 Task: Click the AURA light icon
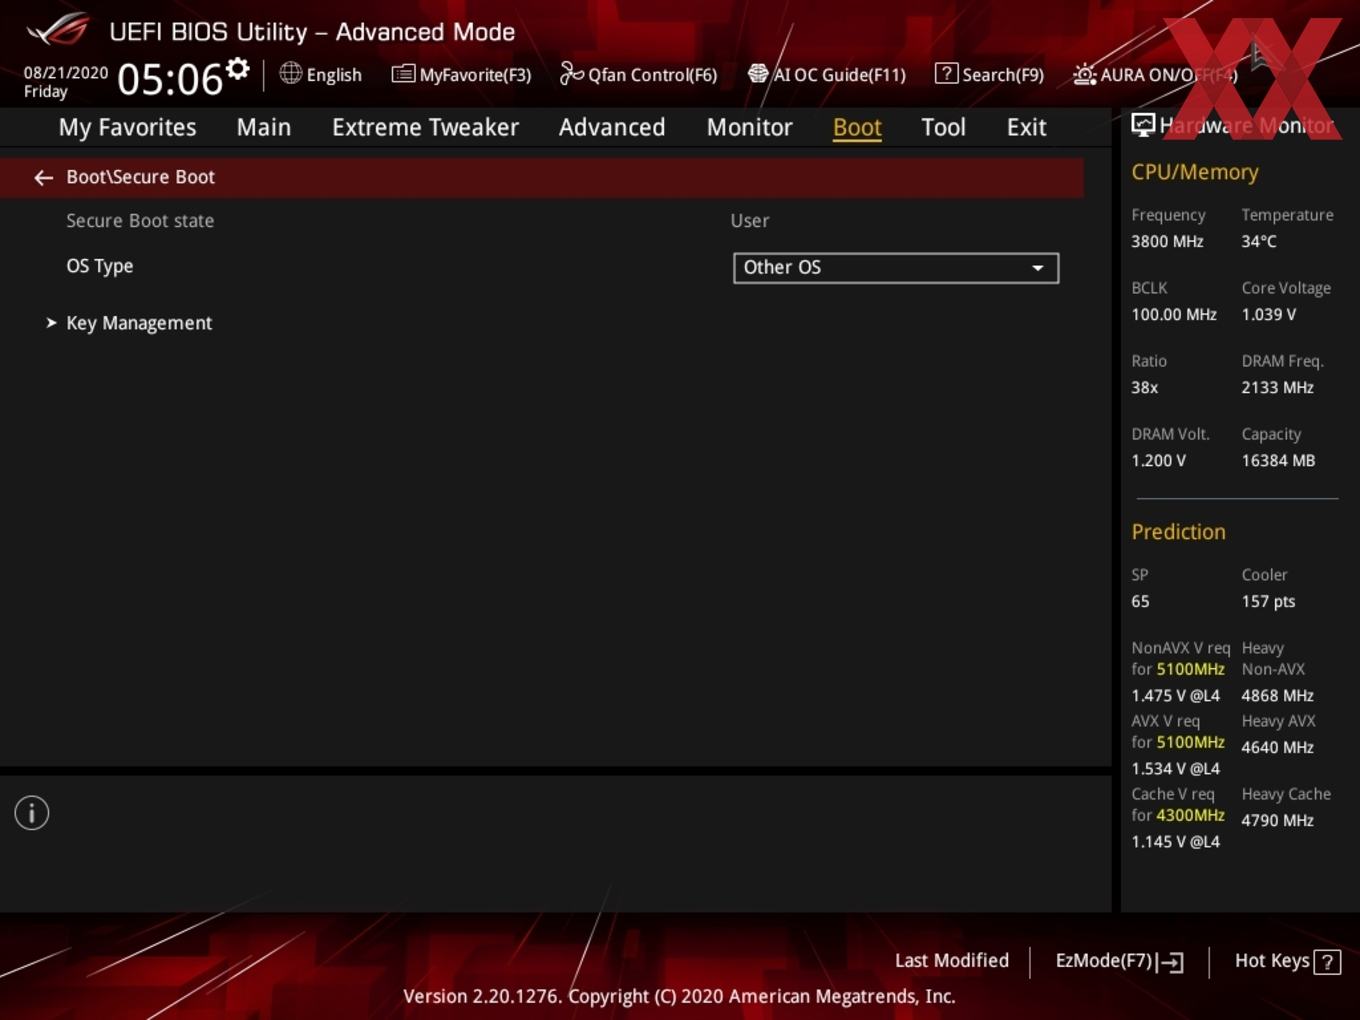pos(1084,74)
